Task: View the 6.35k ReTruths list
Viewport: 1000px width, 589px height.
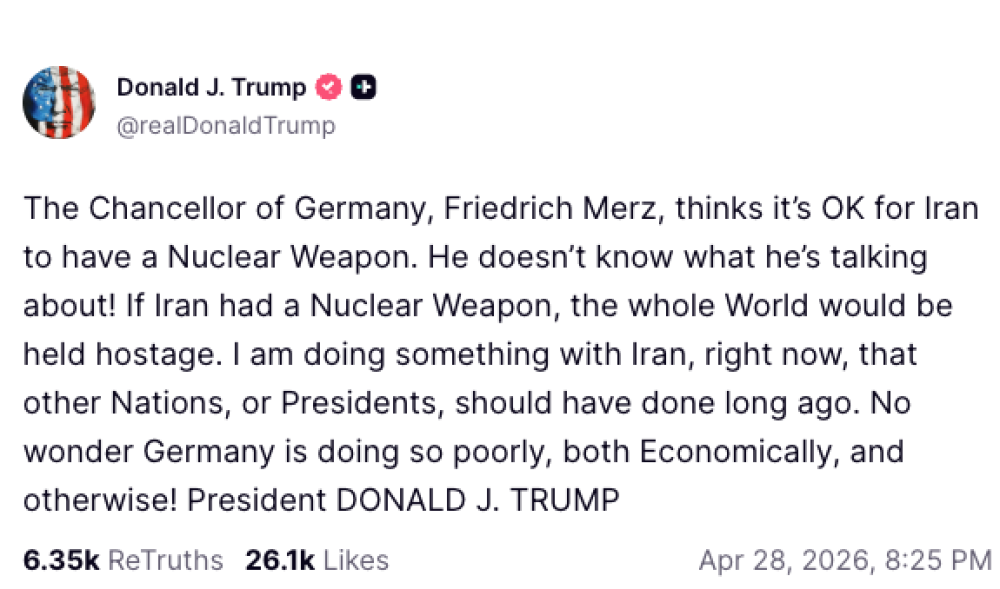Action: (x=123, y=559)
